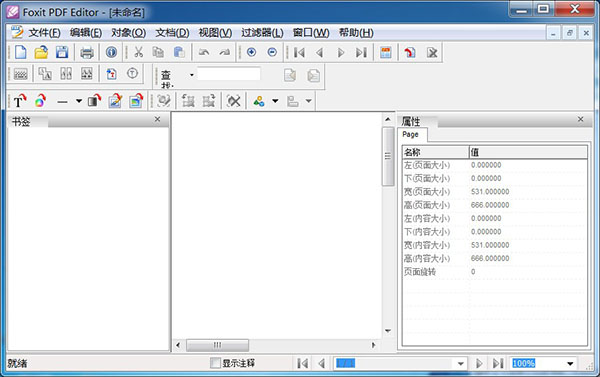The width and height of the screenshot is (600, 377).
Task: Click the insert page icon with red arrow
Action: [x=410, y=52]
